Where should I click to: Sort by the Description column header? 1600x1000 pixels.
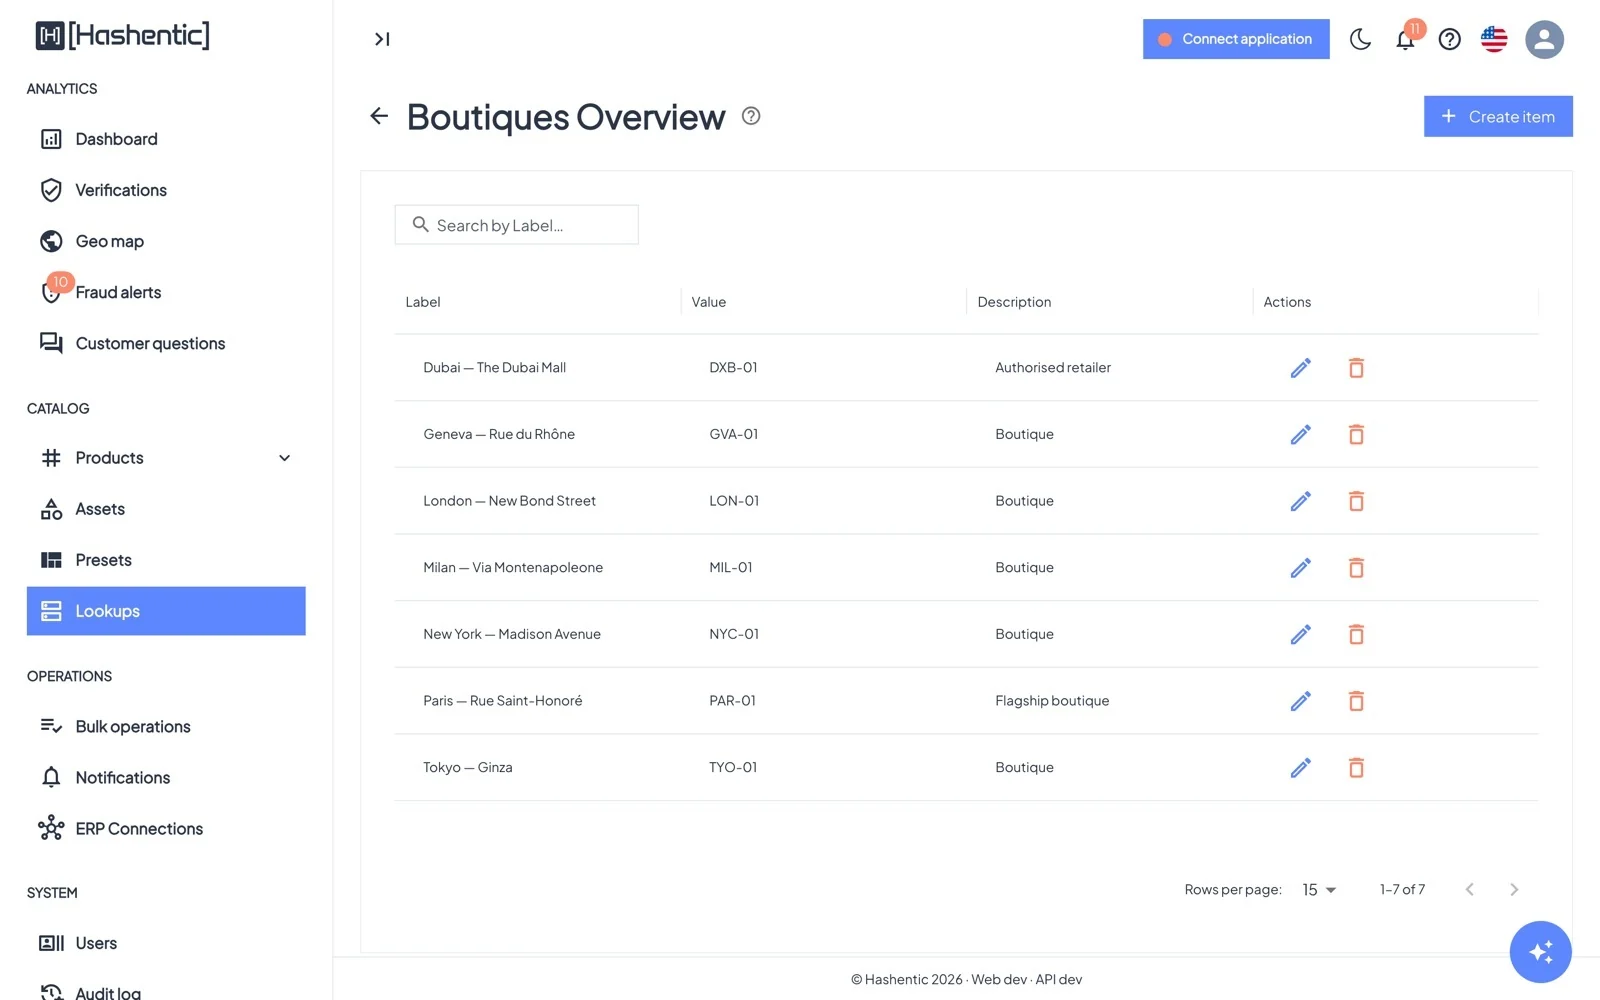(x=1014, y=302)
